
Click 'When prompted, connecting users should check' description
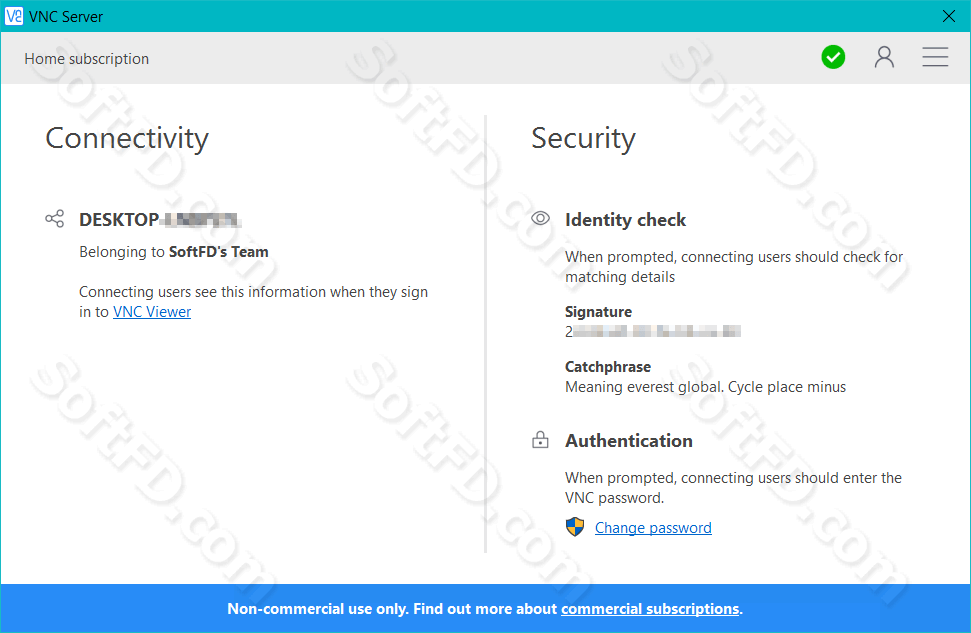734,267
